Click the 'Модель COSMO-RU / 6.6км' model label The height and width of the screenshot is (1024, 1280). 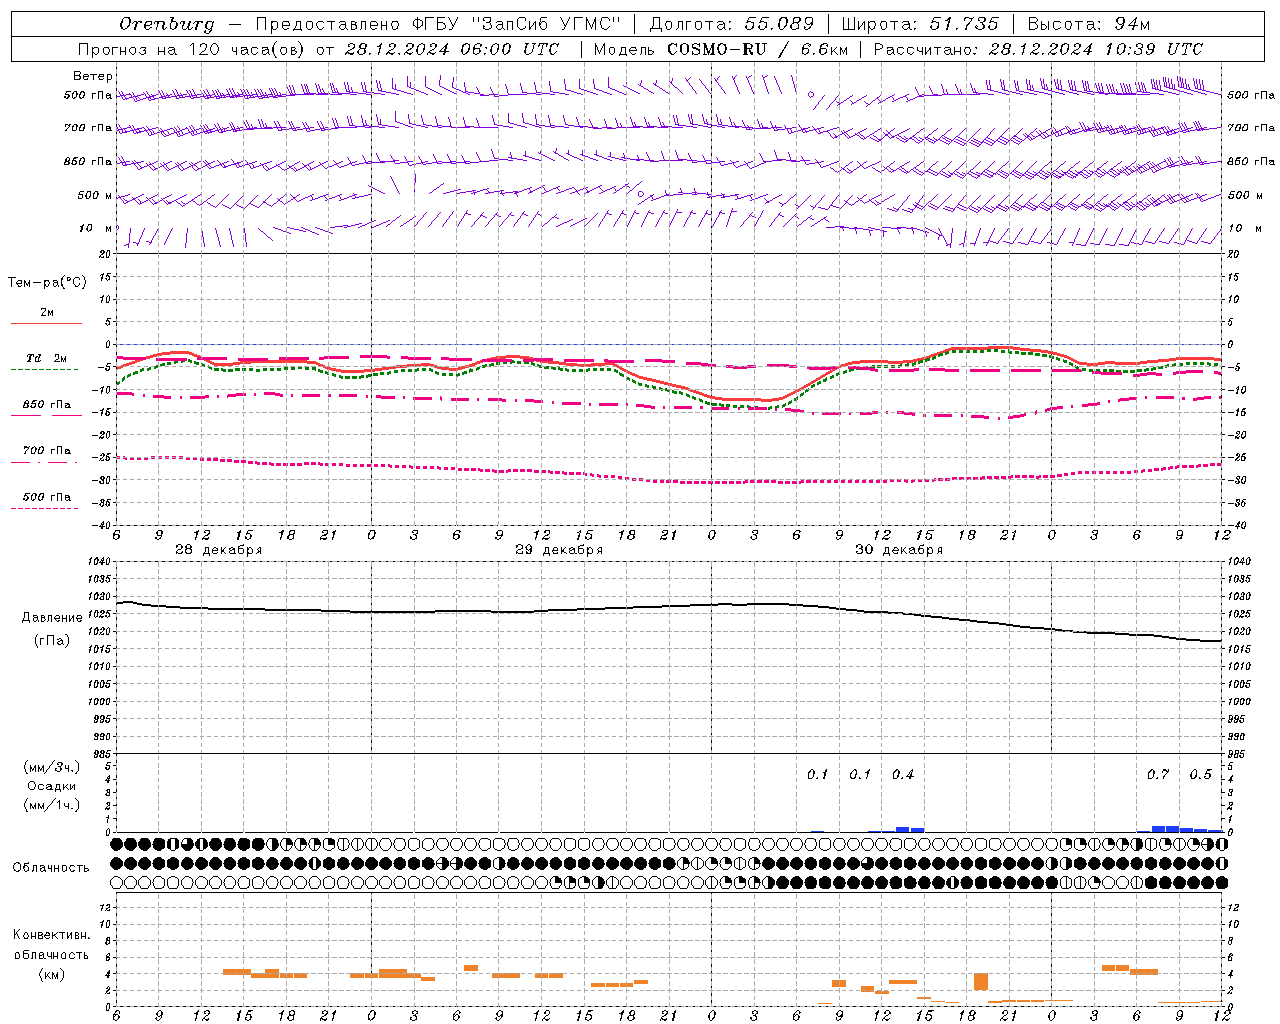point(720,49)
